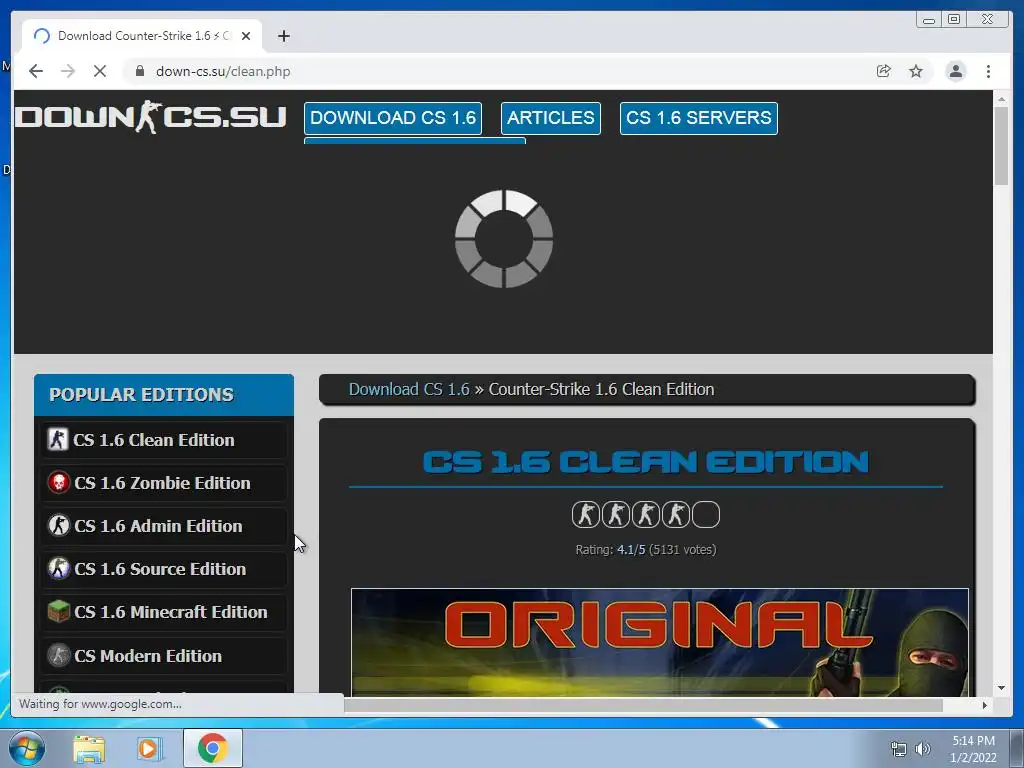
Task: Click the horizontal scroll right arrow
Action: coord(985,705)
